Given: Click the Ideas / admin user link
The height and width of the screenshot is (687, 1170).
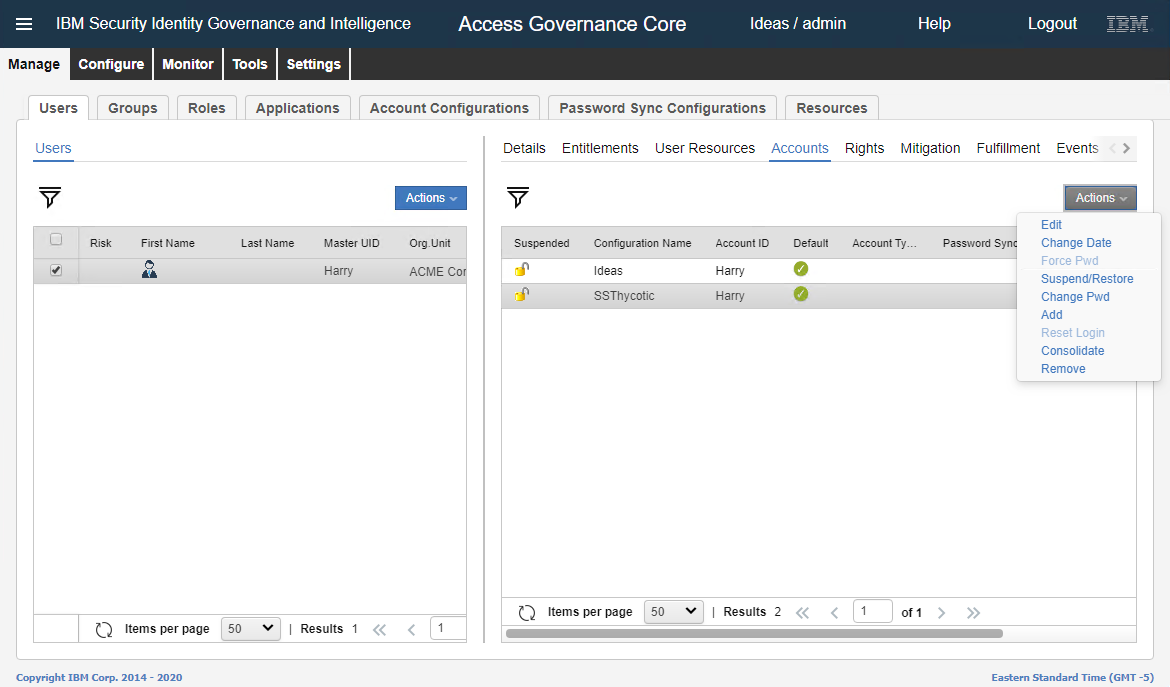Looking at the screenshot, I should click(798, 24).
